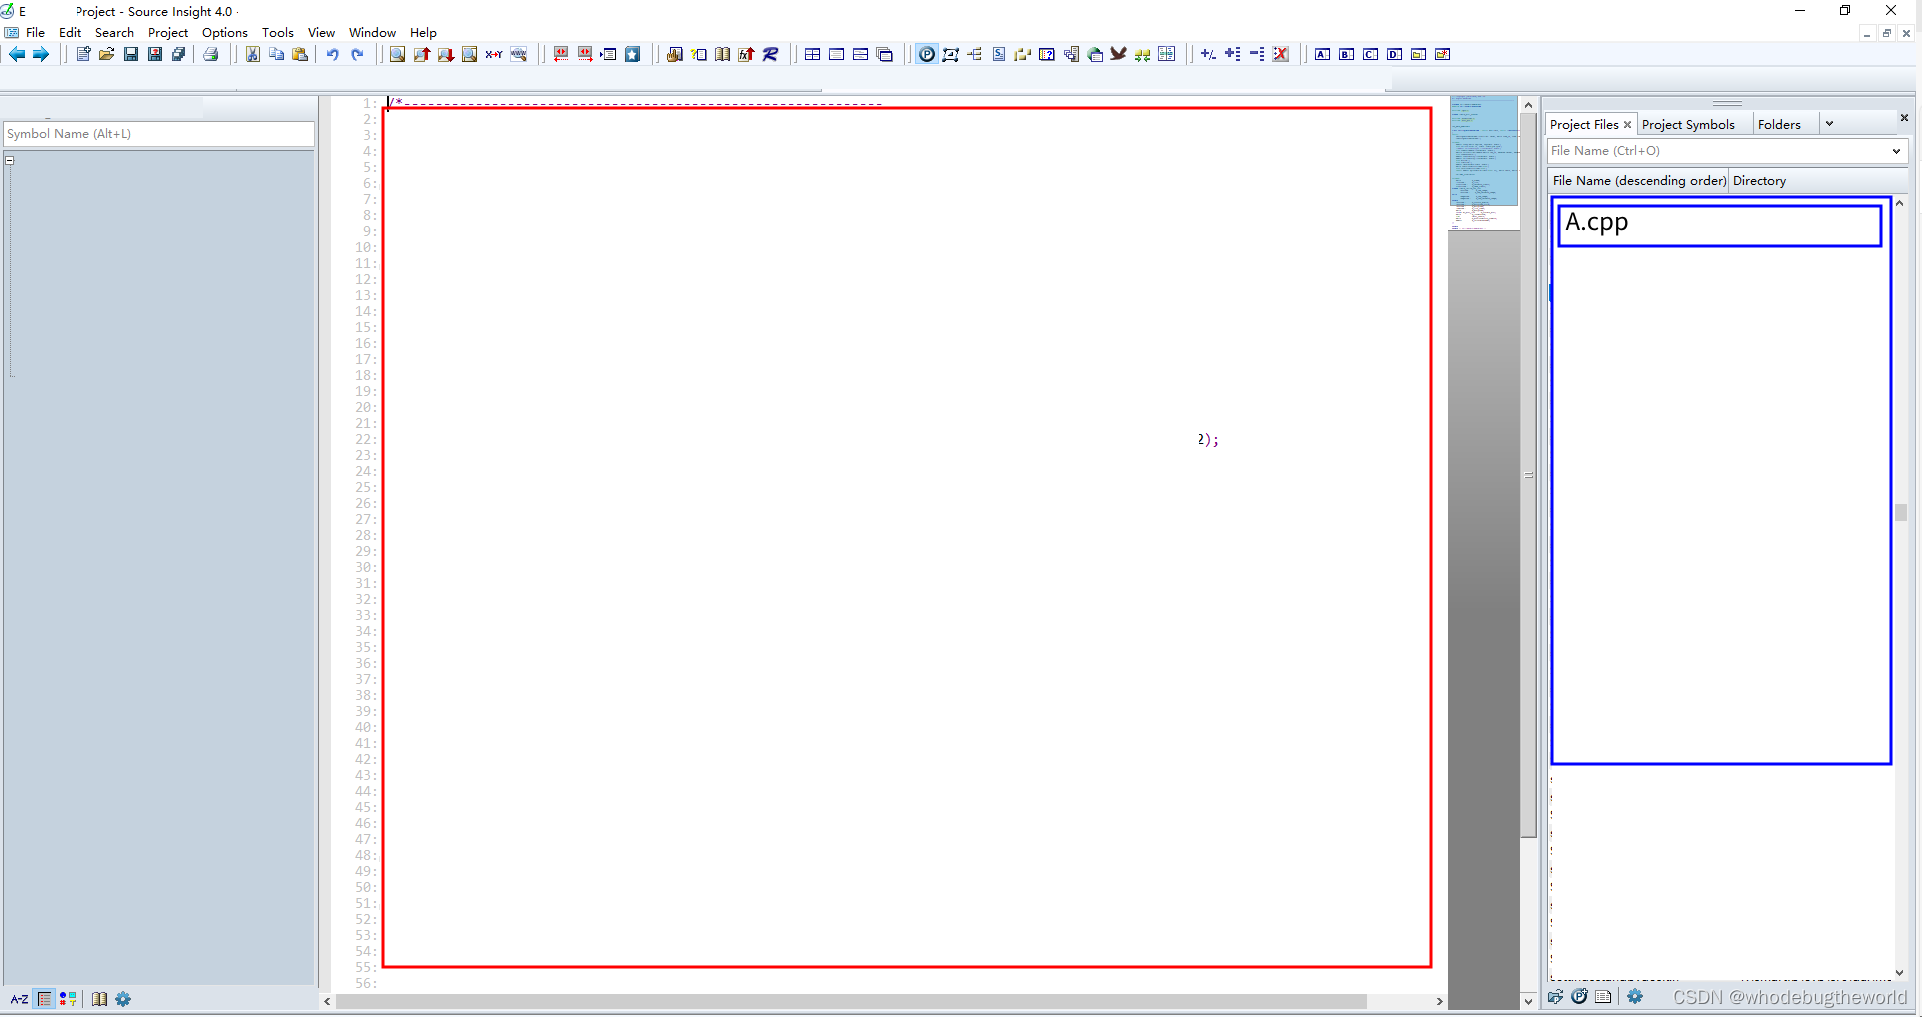Cut selection with the scissors icon

point(253,54)
